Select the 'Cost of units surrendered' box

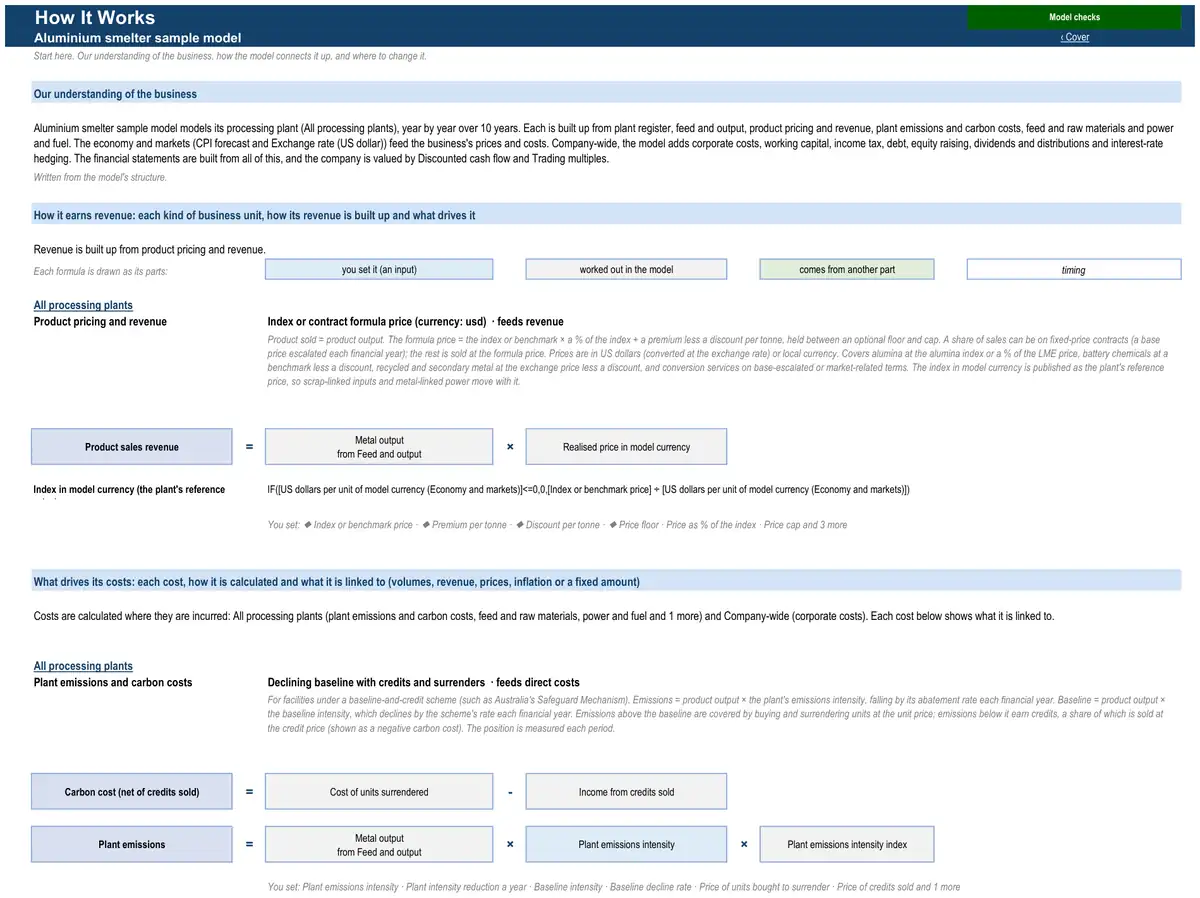point(379,792)
